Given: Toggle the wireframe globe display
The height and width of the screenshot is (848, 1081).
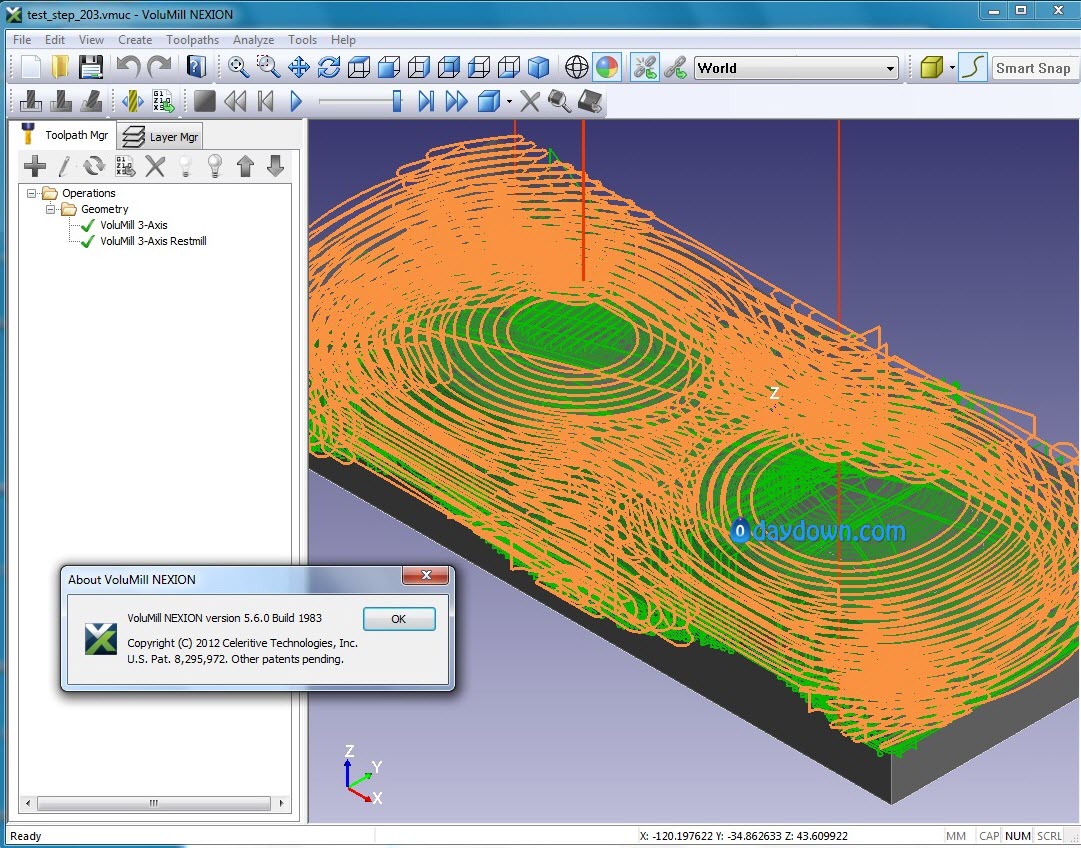Looking at the screenshot, I should pyautogui.click(x=576, y=68).
